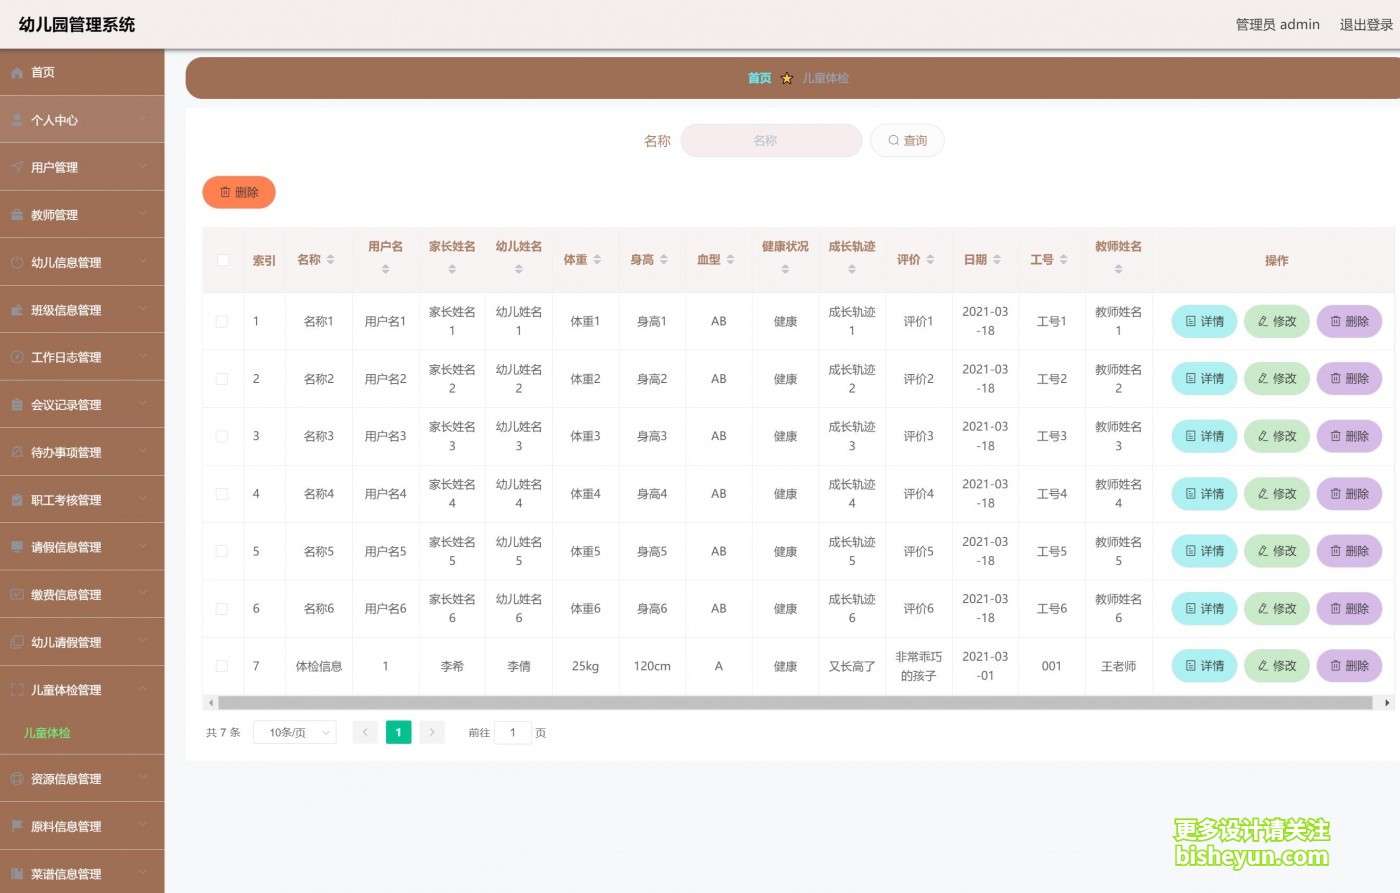
Task: Click the icon beside 菜谱信息管理
Action: coord(17,874)
